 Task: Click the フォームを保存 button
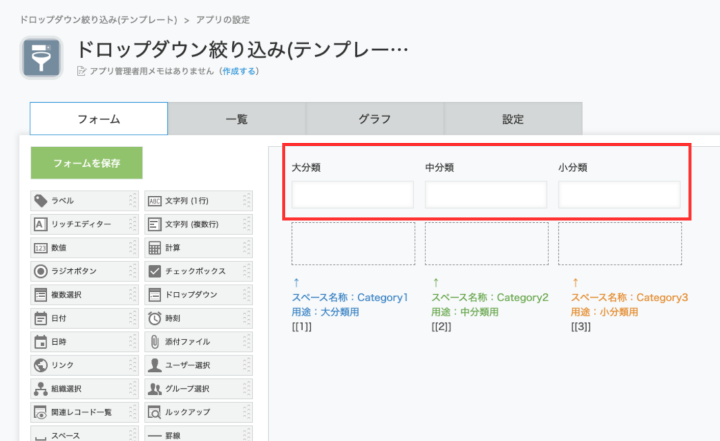click(86, 163)
